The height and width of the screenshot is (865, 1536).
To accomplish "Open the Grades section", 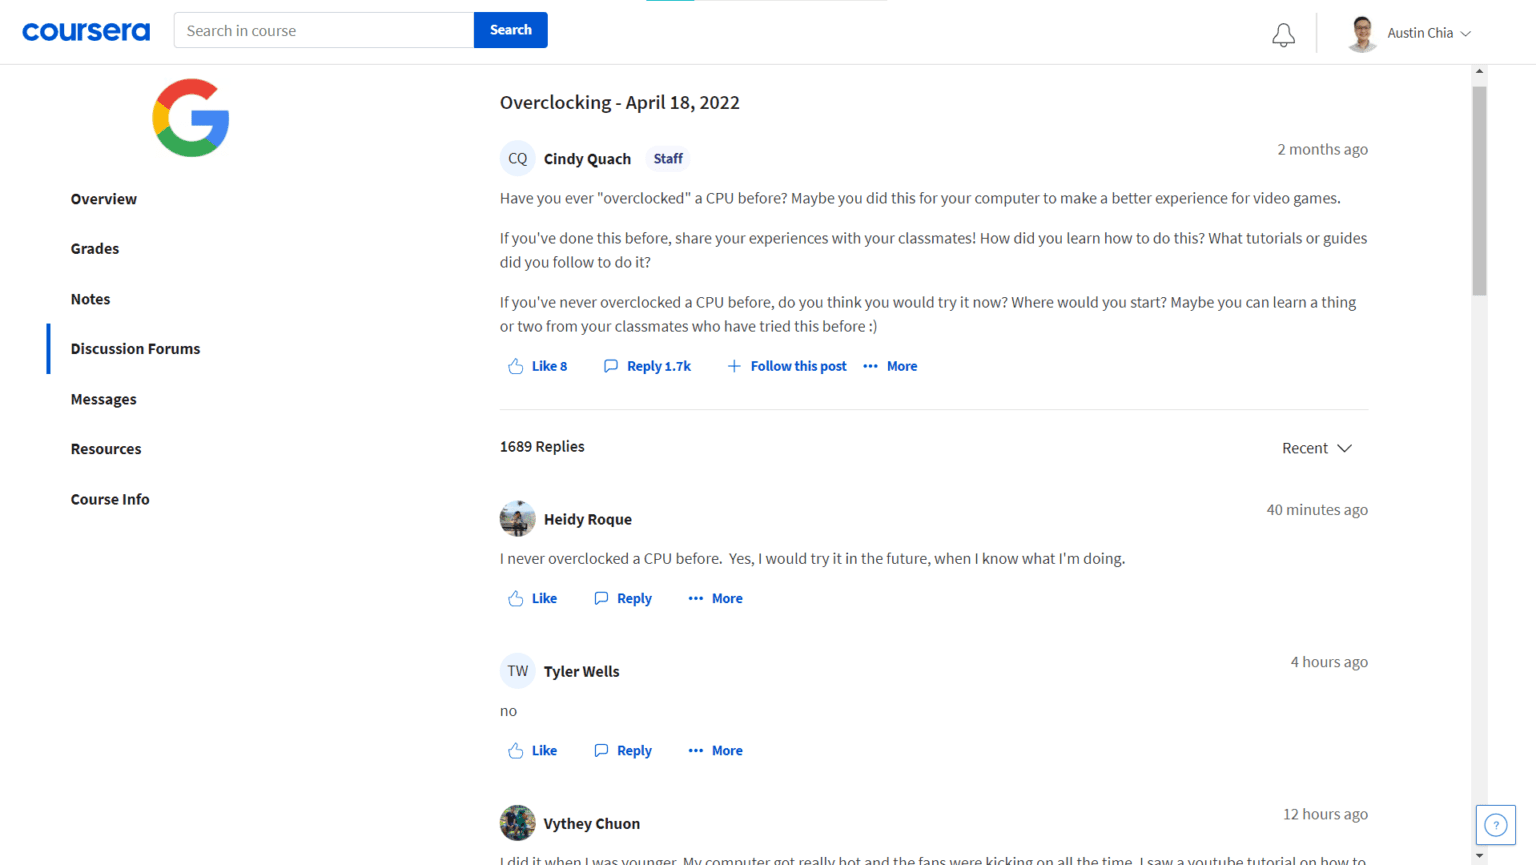I will coord(94,248).
